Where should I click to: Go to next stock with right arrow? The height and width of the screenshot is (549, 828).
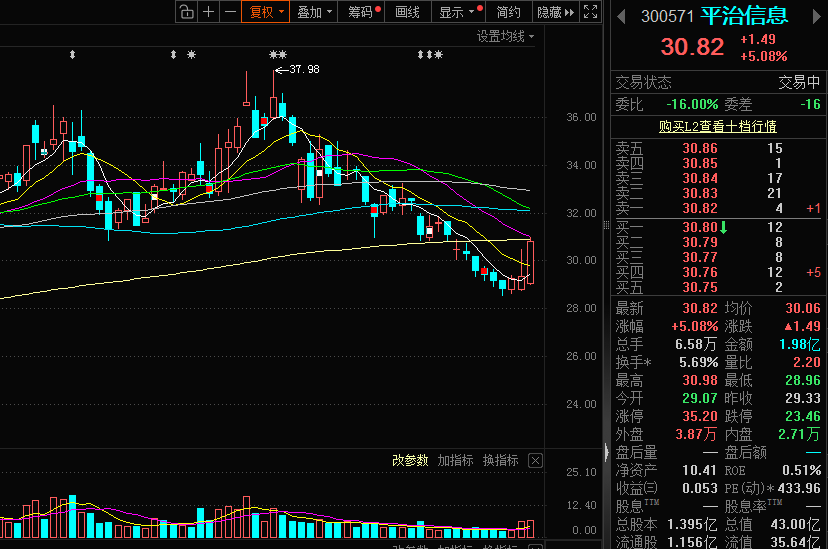click(x=816, y=17)
